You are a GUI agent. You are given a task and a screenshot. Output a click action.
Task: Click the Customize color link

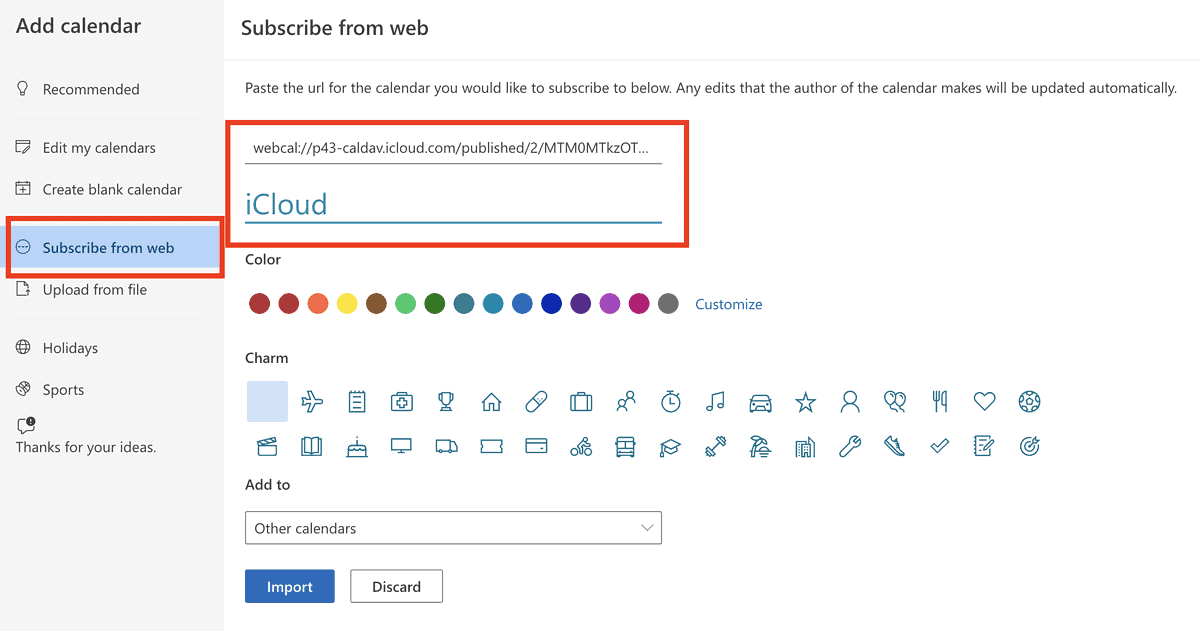click(729, 304)
